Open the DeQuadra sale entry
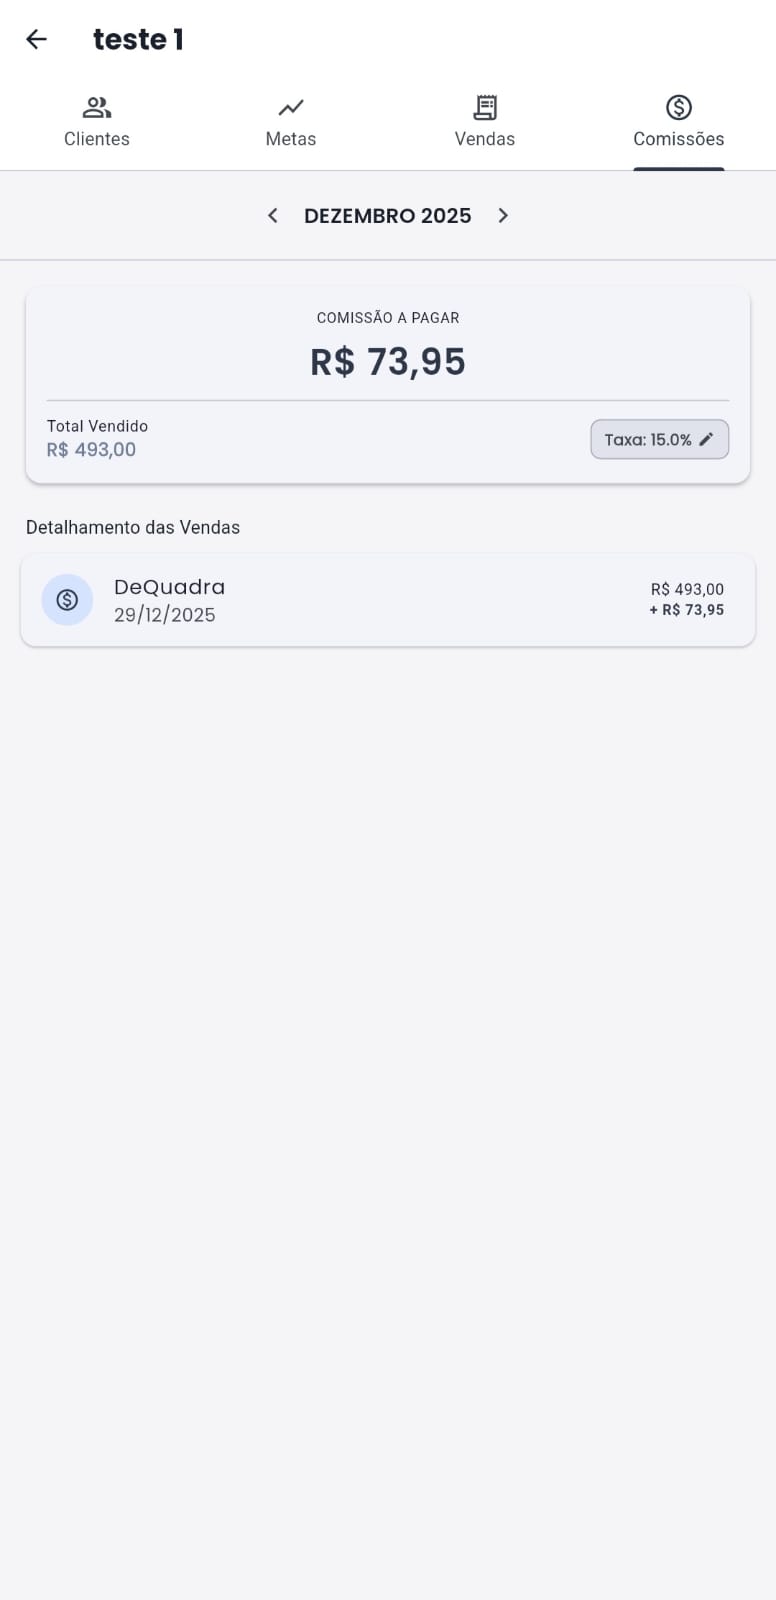 tap(388, 600)
